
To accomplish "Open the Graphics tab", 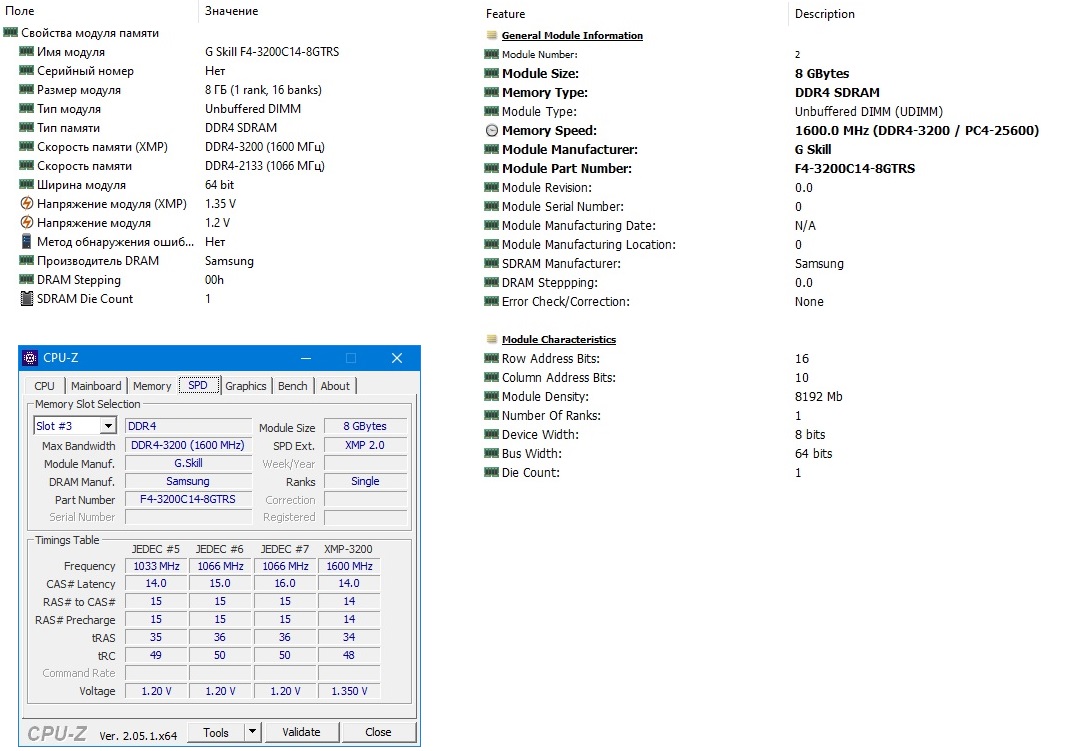I will pos(246,386).
